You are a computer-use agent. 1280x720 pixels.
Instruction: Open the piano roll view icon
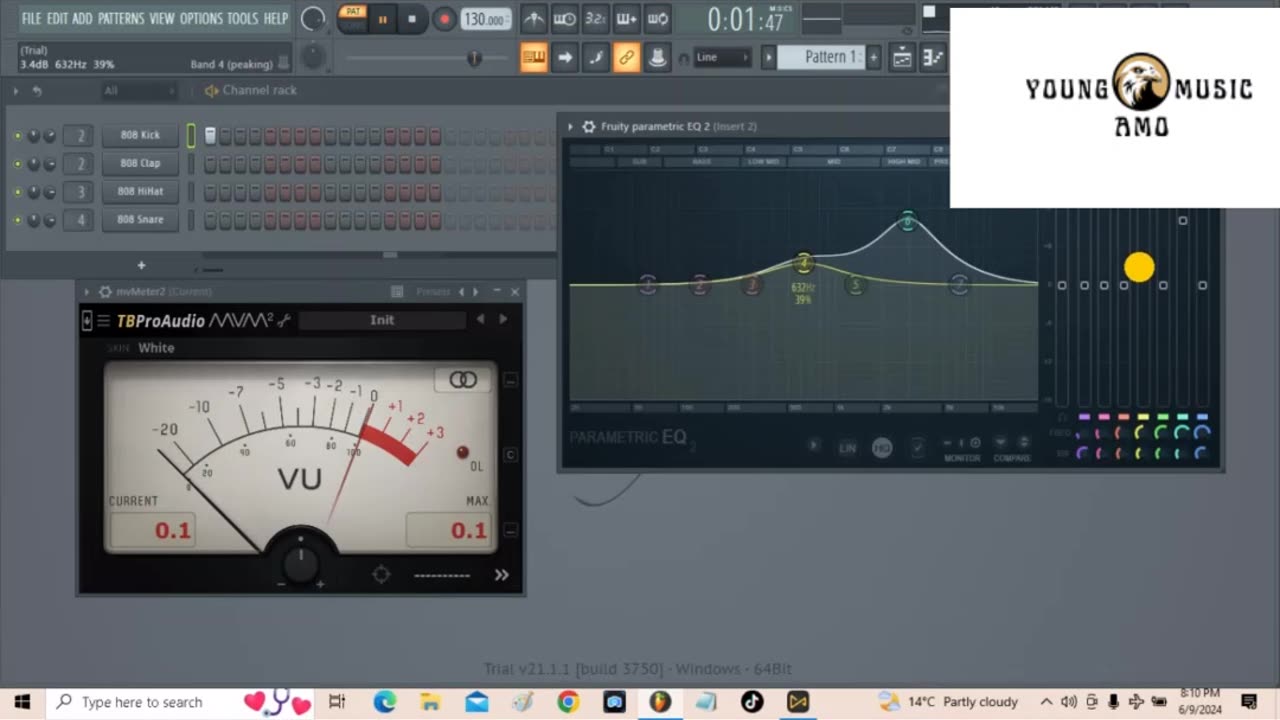click(x=933, y=57)
